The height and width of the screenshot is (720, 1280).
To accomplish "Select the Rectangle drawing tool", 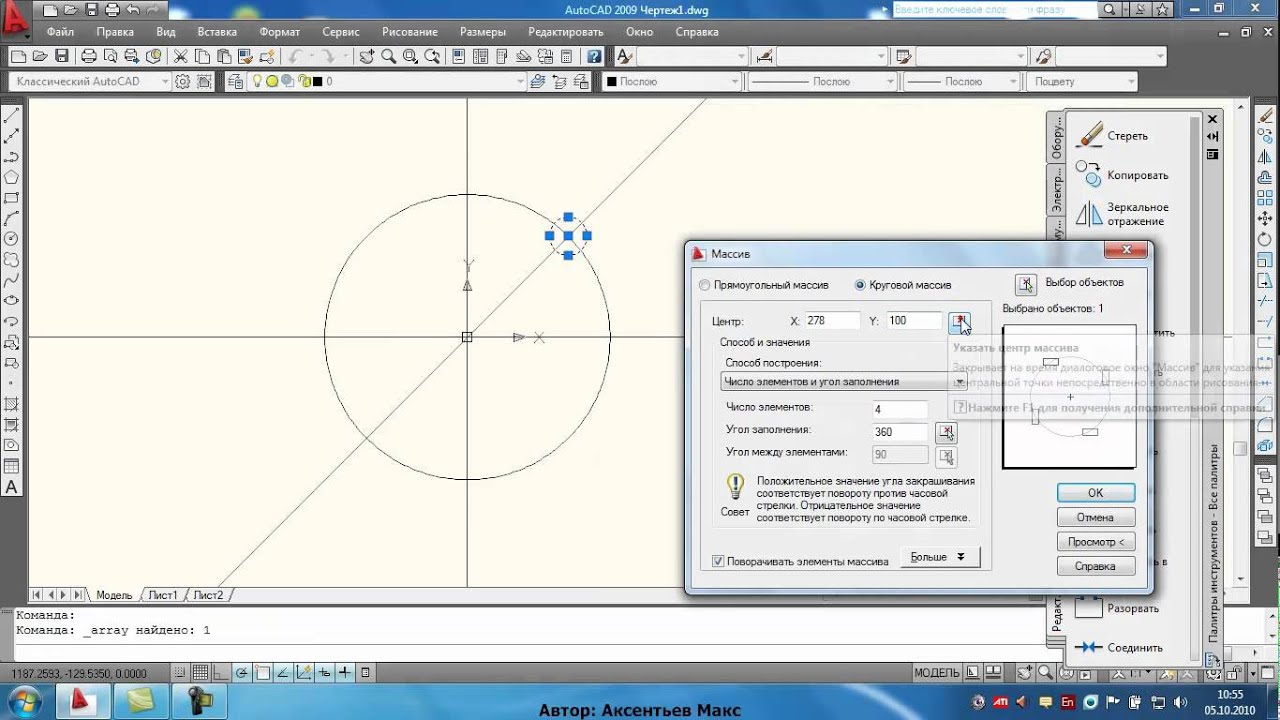I will pos(12,198).
